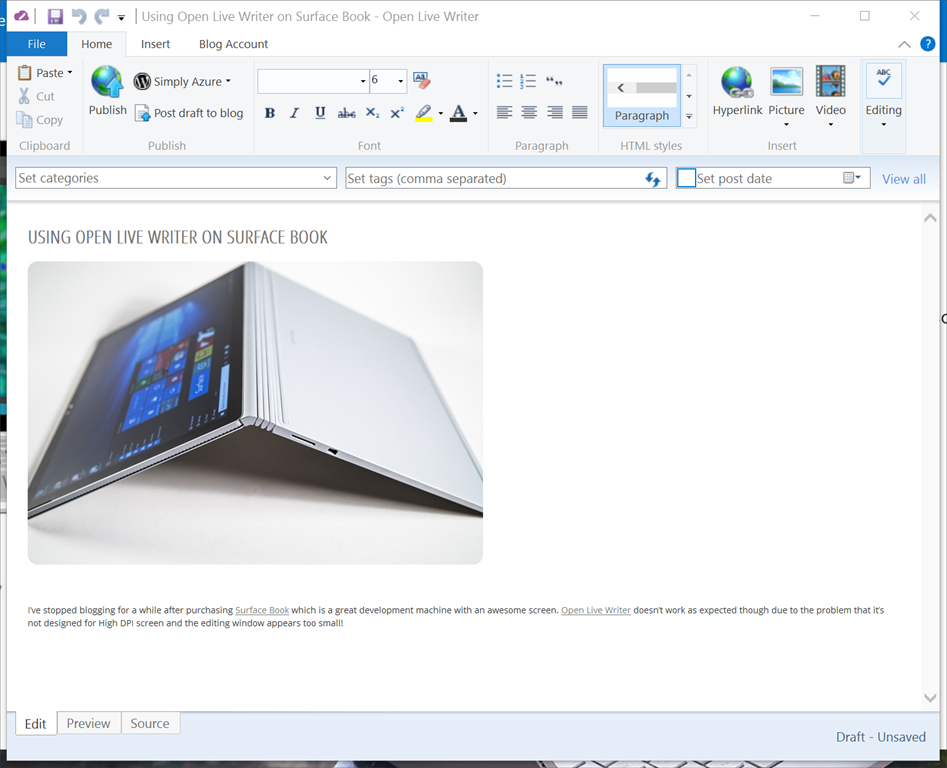The height and width of the screenshot is (768, 947).
Task: Align text right
Action: [x=554, y=112]
